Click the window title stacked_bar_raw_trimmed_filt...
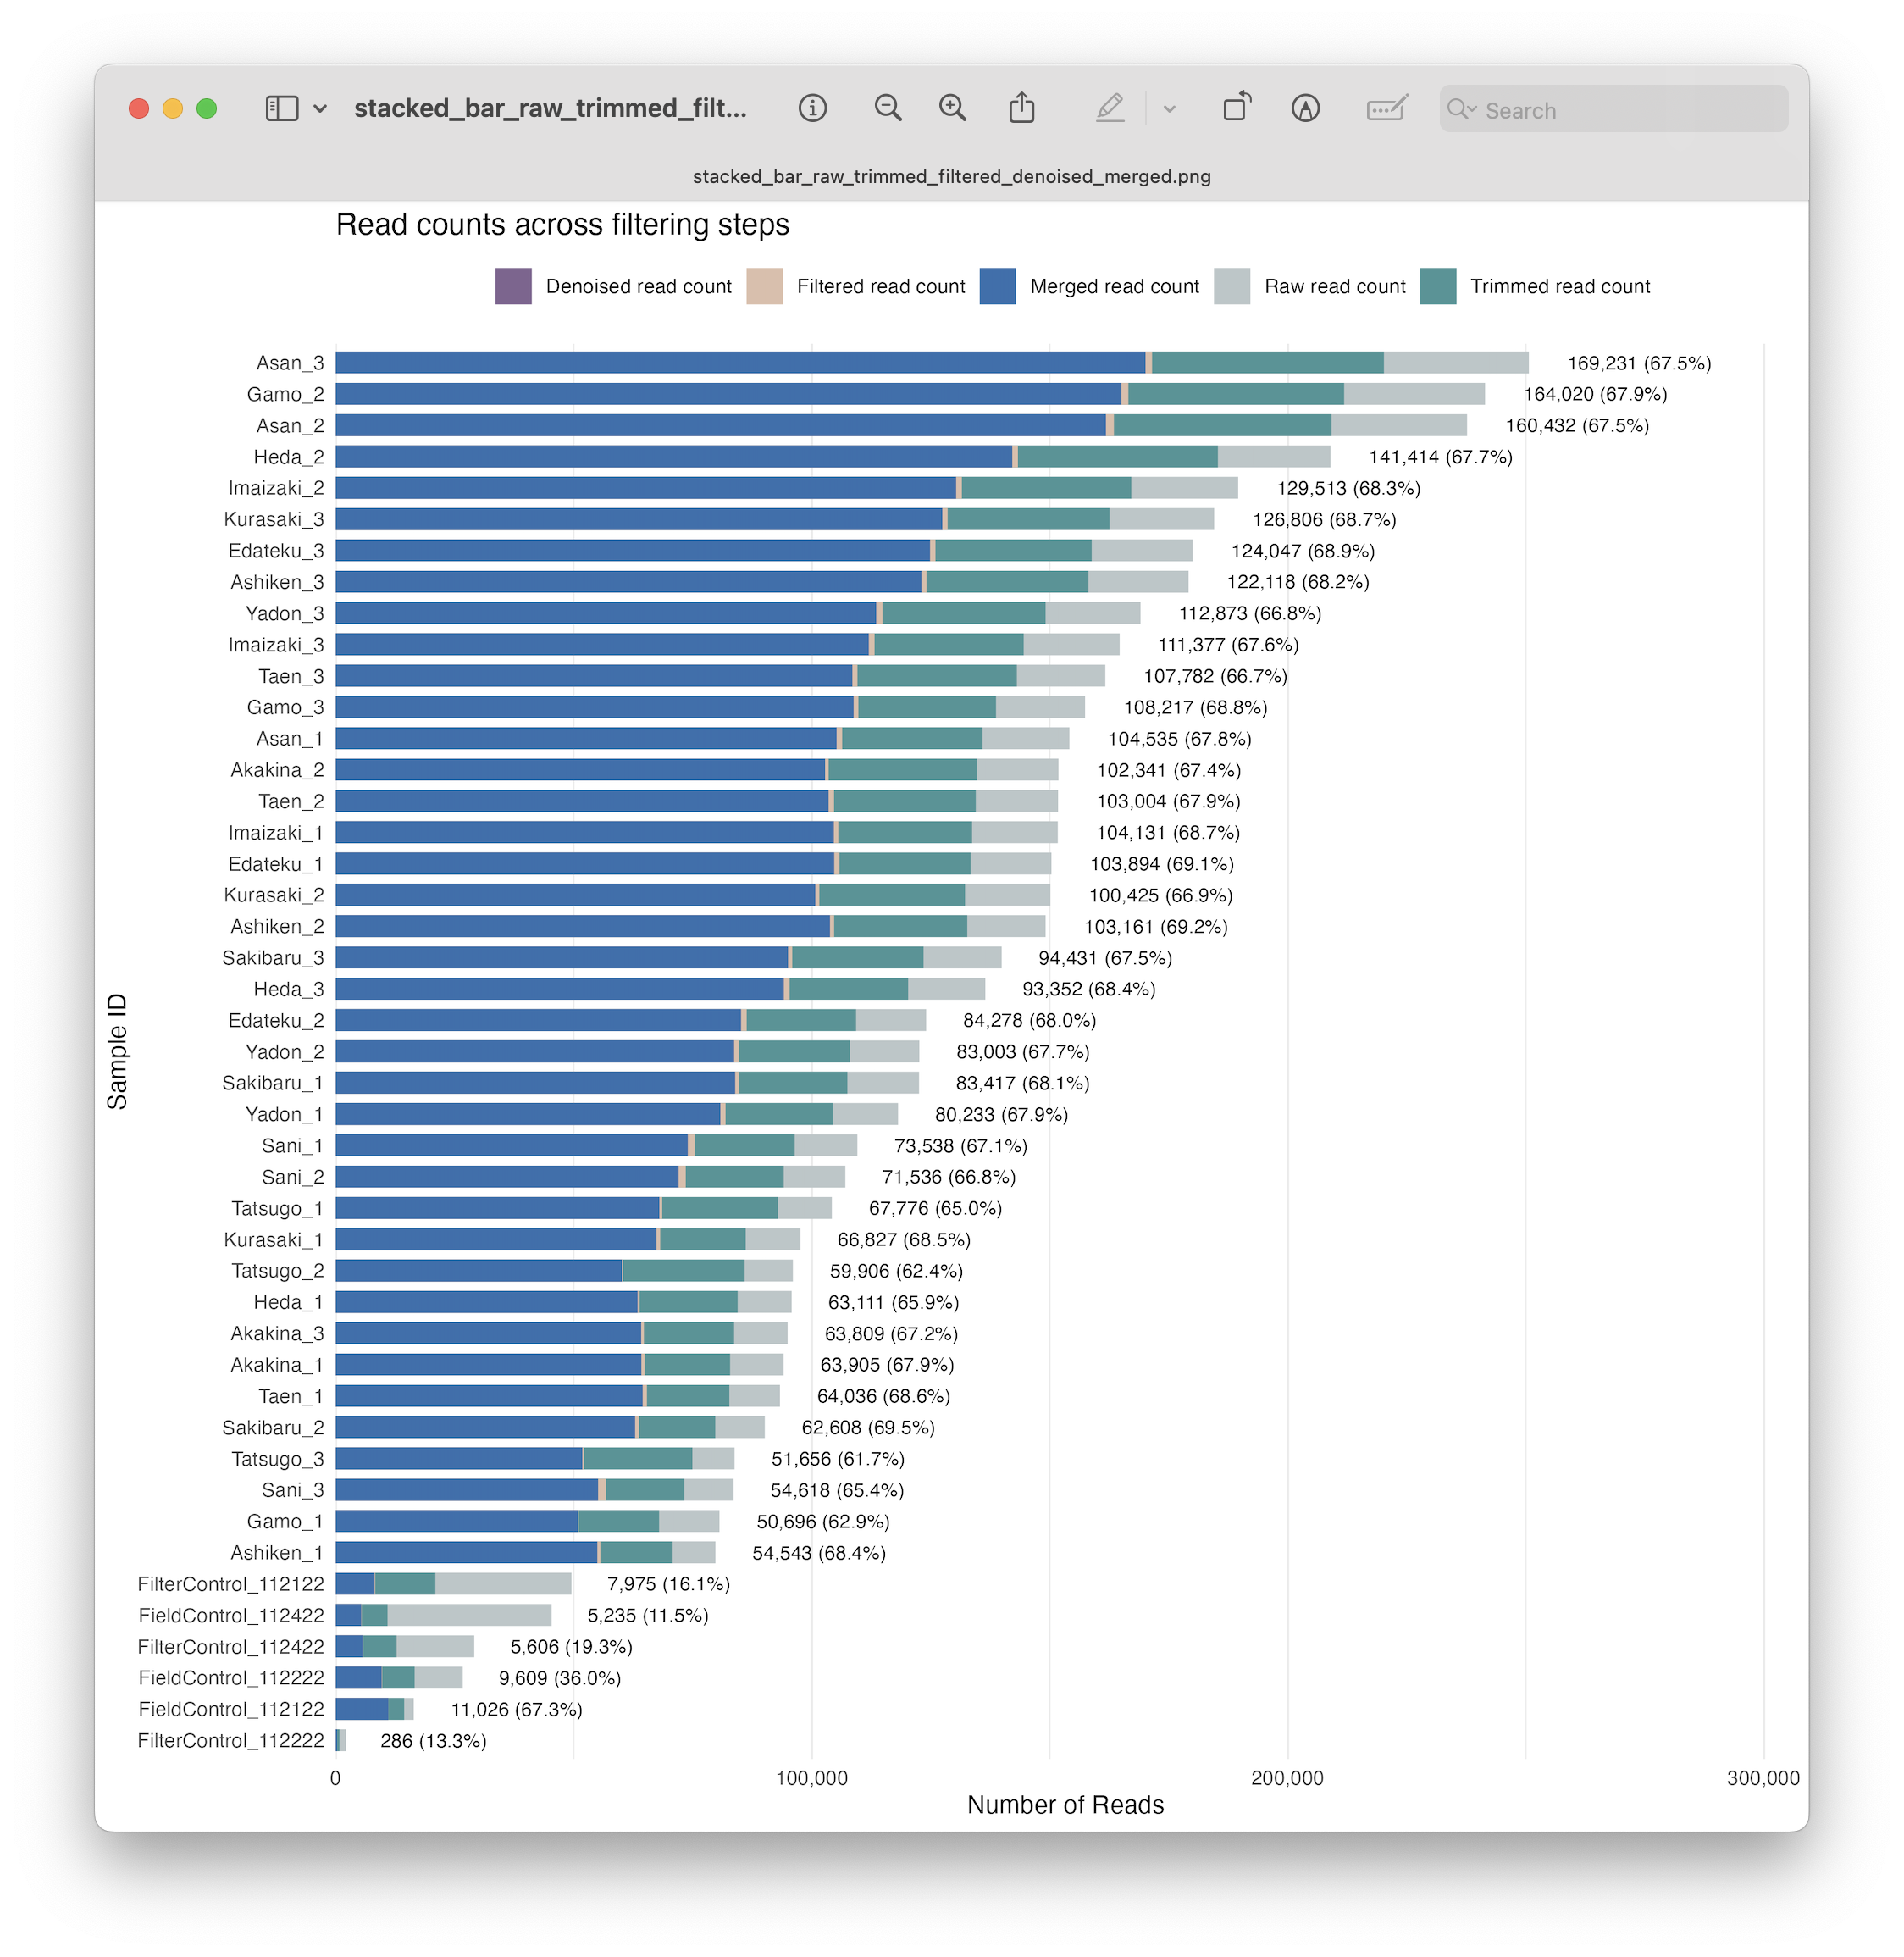This screenshot has width=1904, height=1957. point(550,108)
